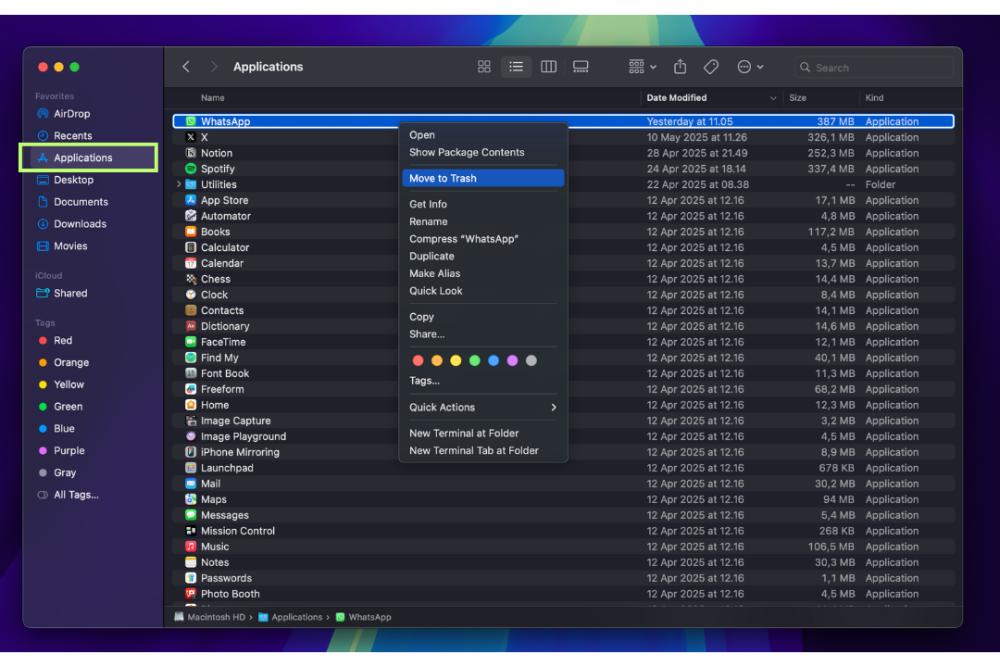
Task: Select New Terminal at Folder menu item
Action: (x=483, y=433)
